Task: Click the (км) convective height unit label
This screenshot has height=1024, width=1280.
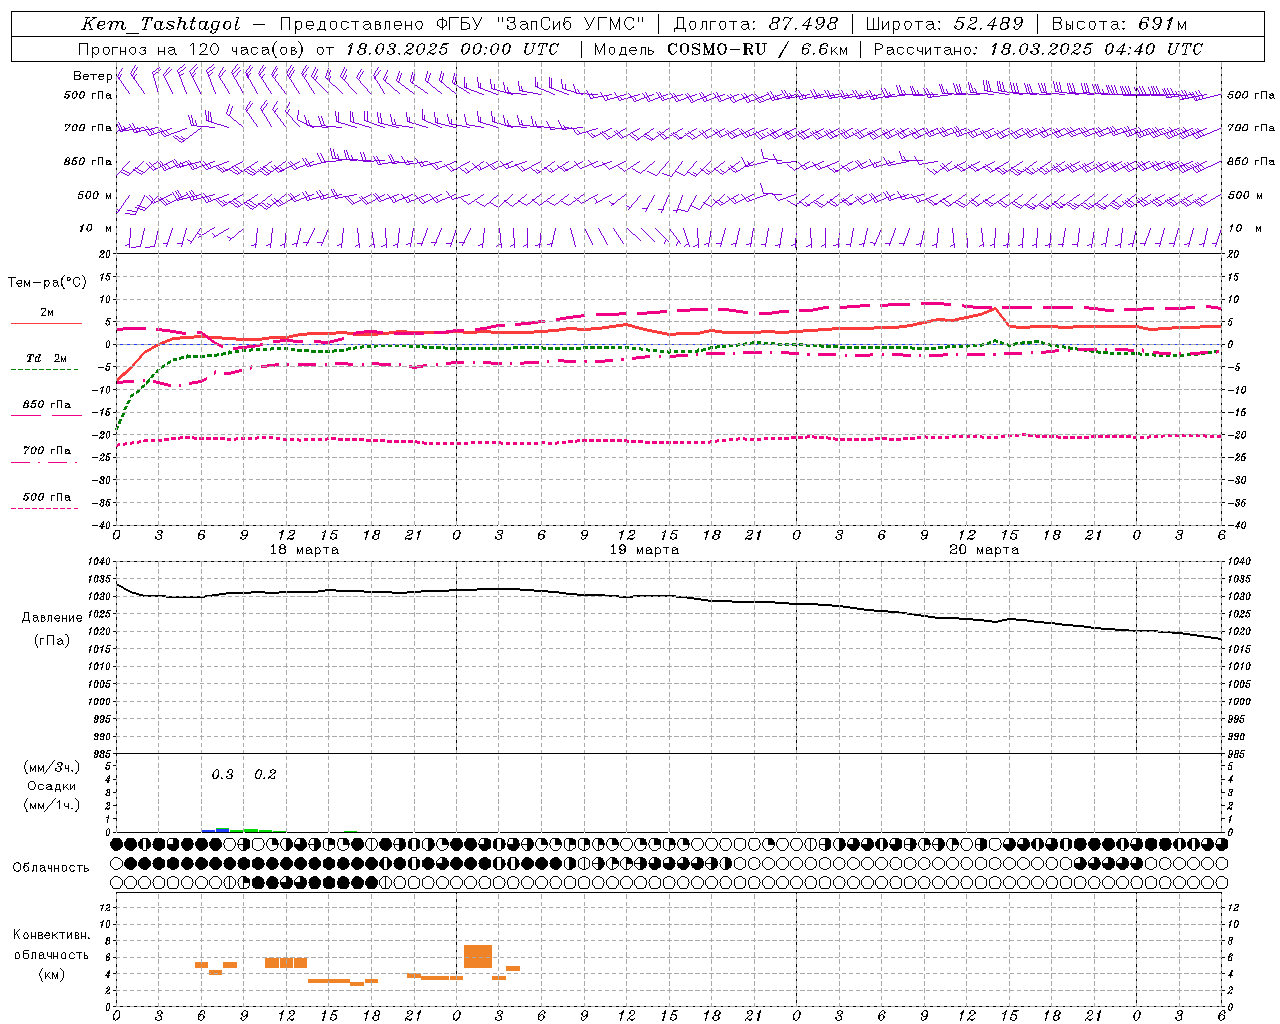Action: (x=52, y=974)
